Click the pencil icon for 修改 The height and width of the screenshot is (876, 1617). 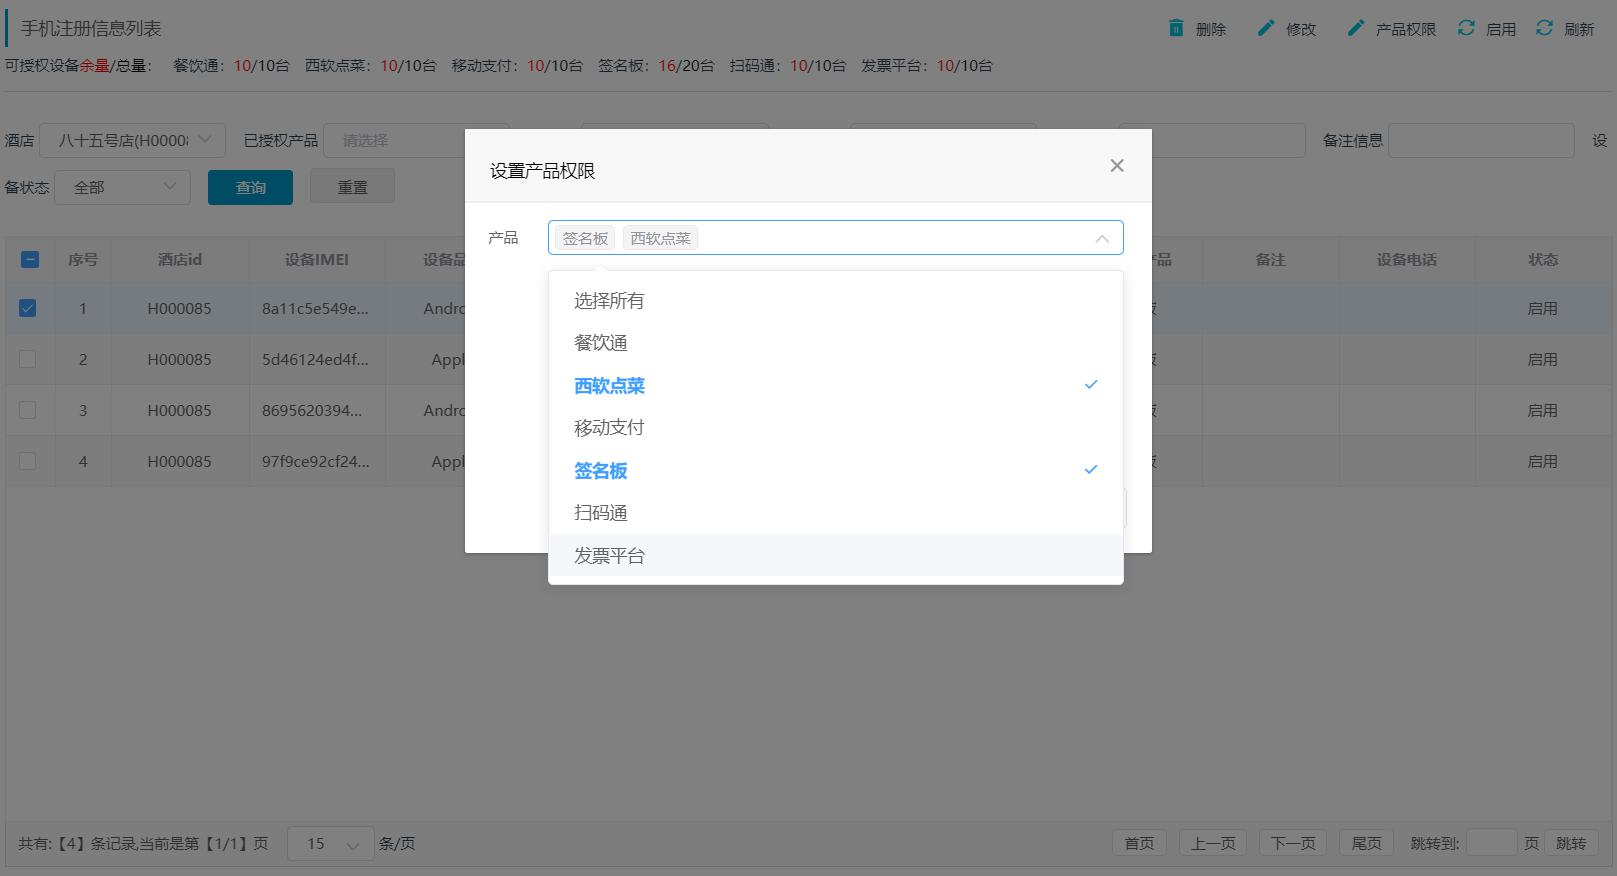tap(1266, 28)
